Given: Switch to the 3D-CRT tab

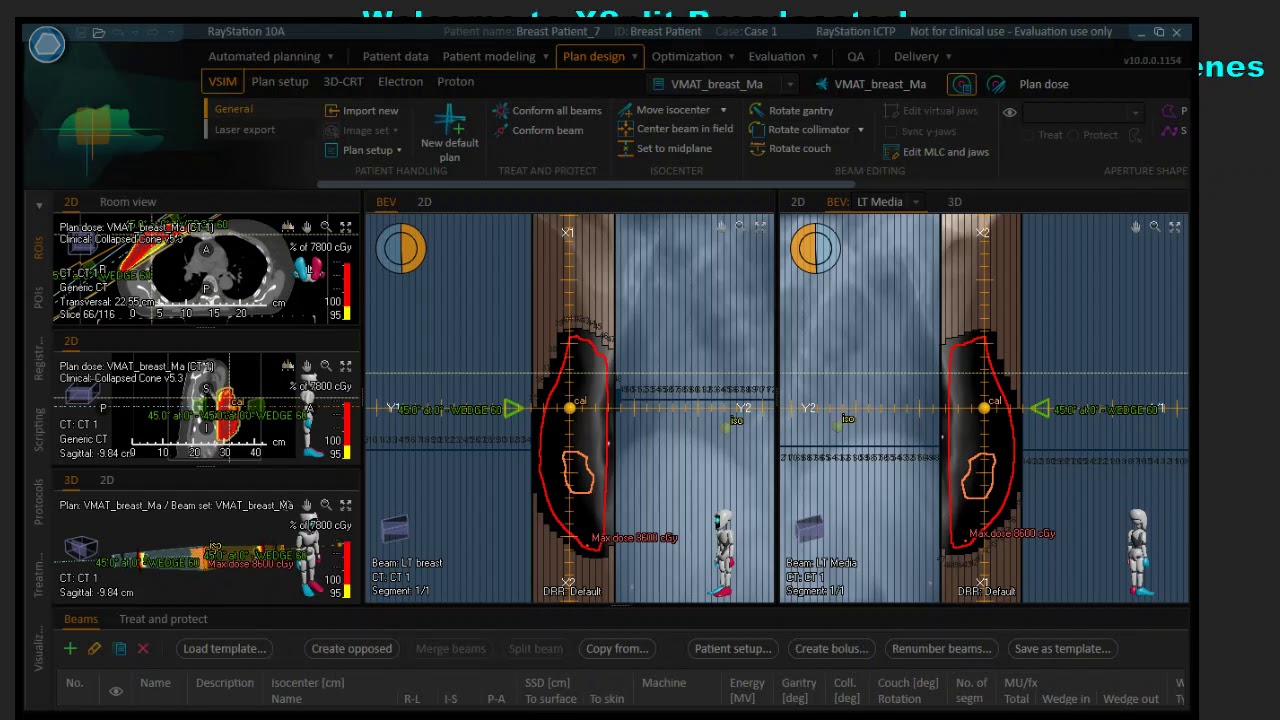Looking at the screenshot, I should pyautogui.click(x=343, y=82).
